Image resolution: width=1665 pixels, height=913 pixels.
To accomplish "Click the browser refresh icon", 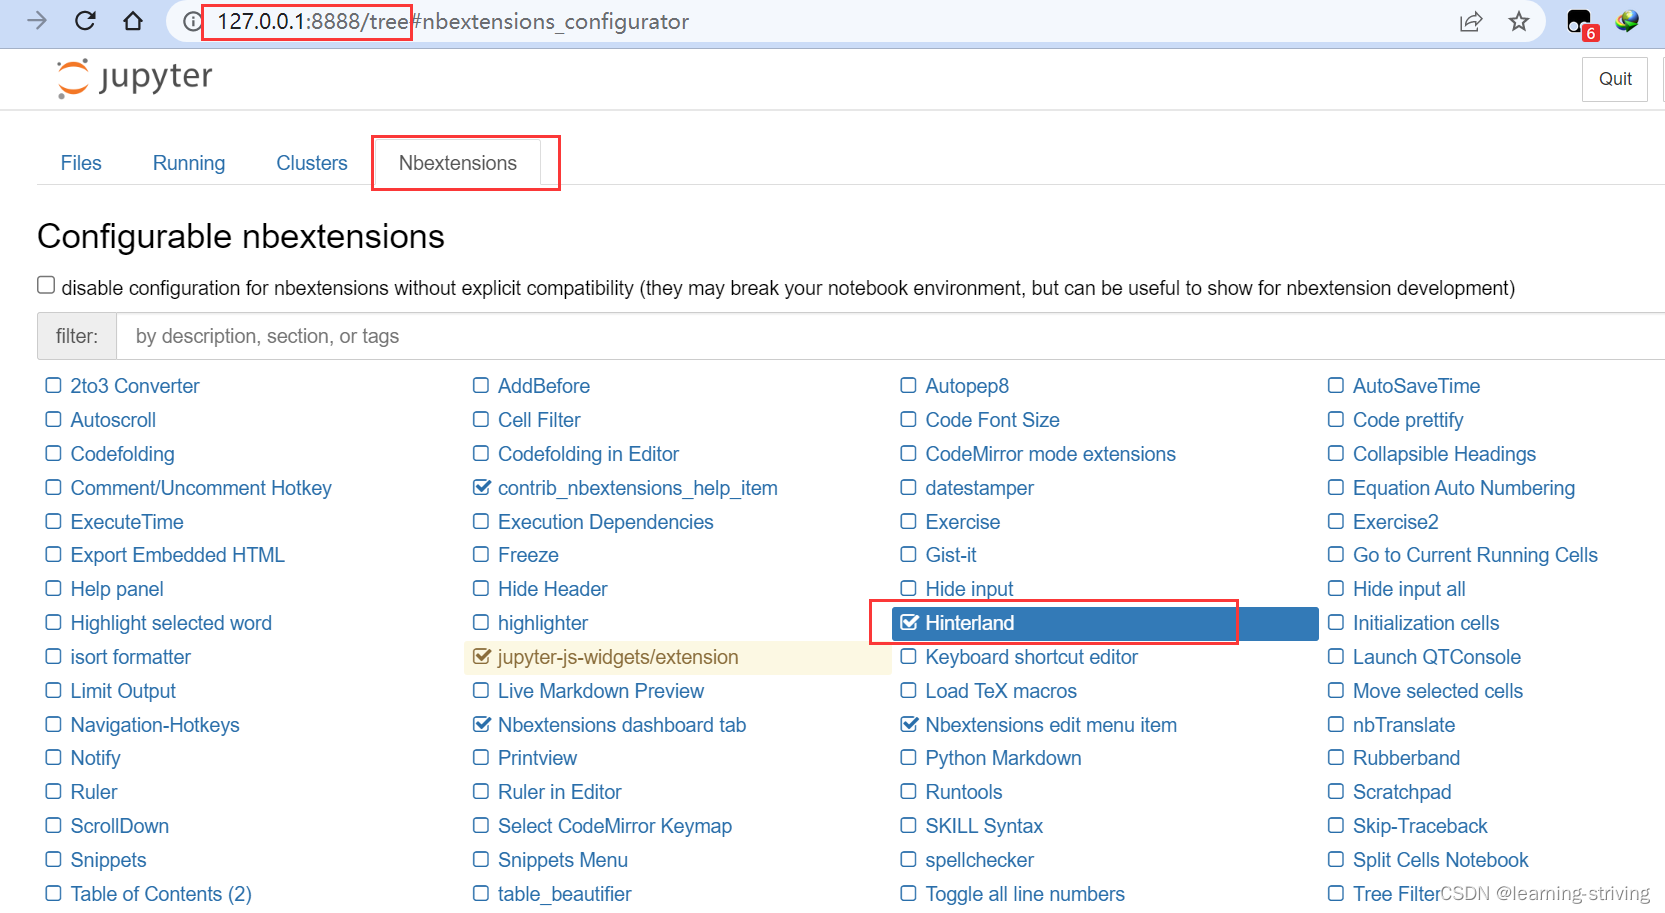I will 86,21.
